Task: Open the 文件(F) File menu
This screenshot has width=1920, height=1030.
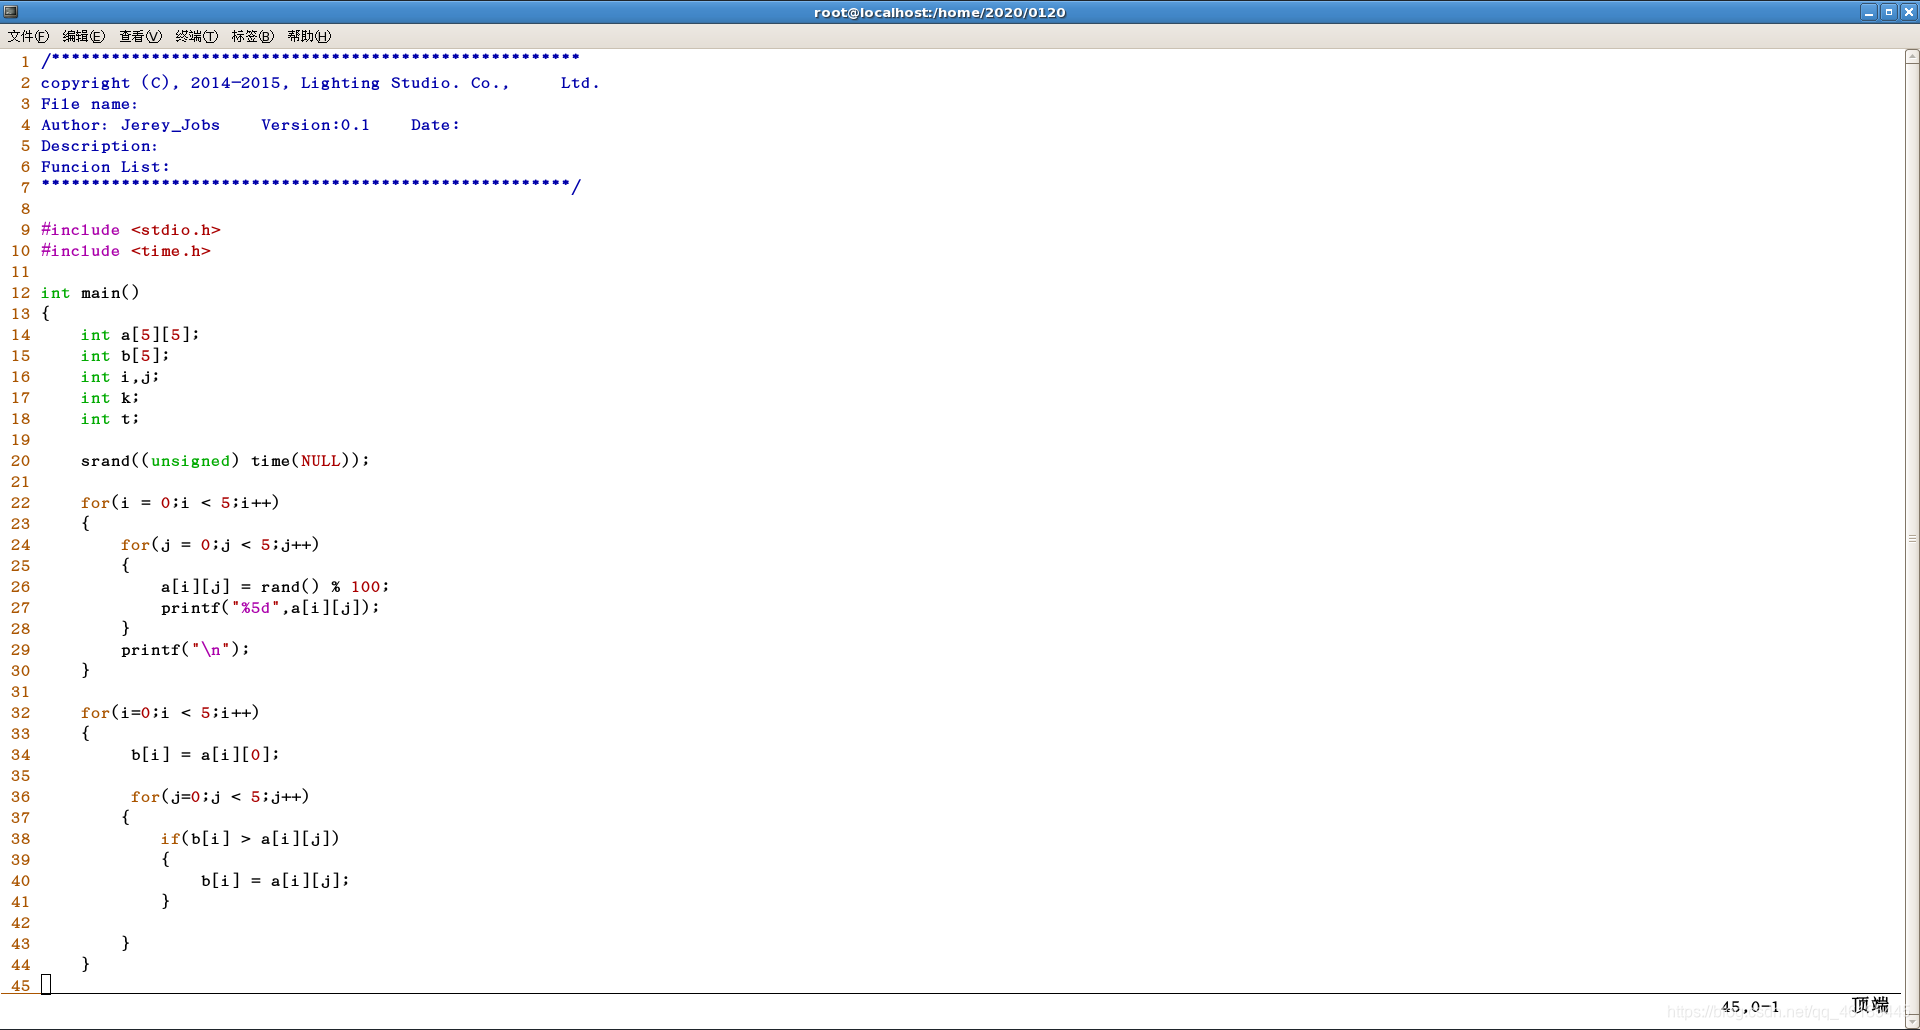Action: point(28,36)
